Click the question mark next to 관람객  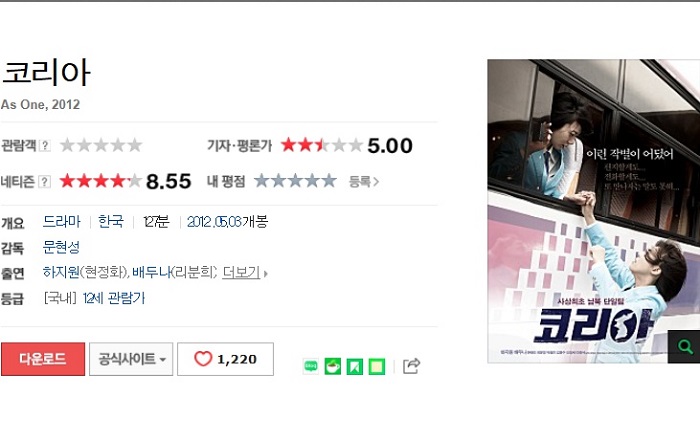45,145
